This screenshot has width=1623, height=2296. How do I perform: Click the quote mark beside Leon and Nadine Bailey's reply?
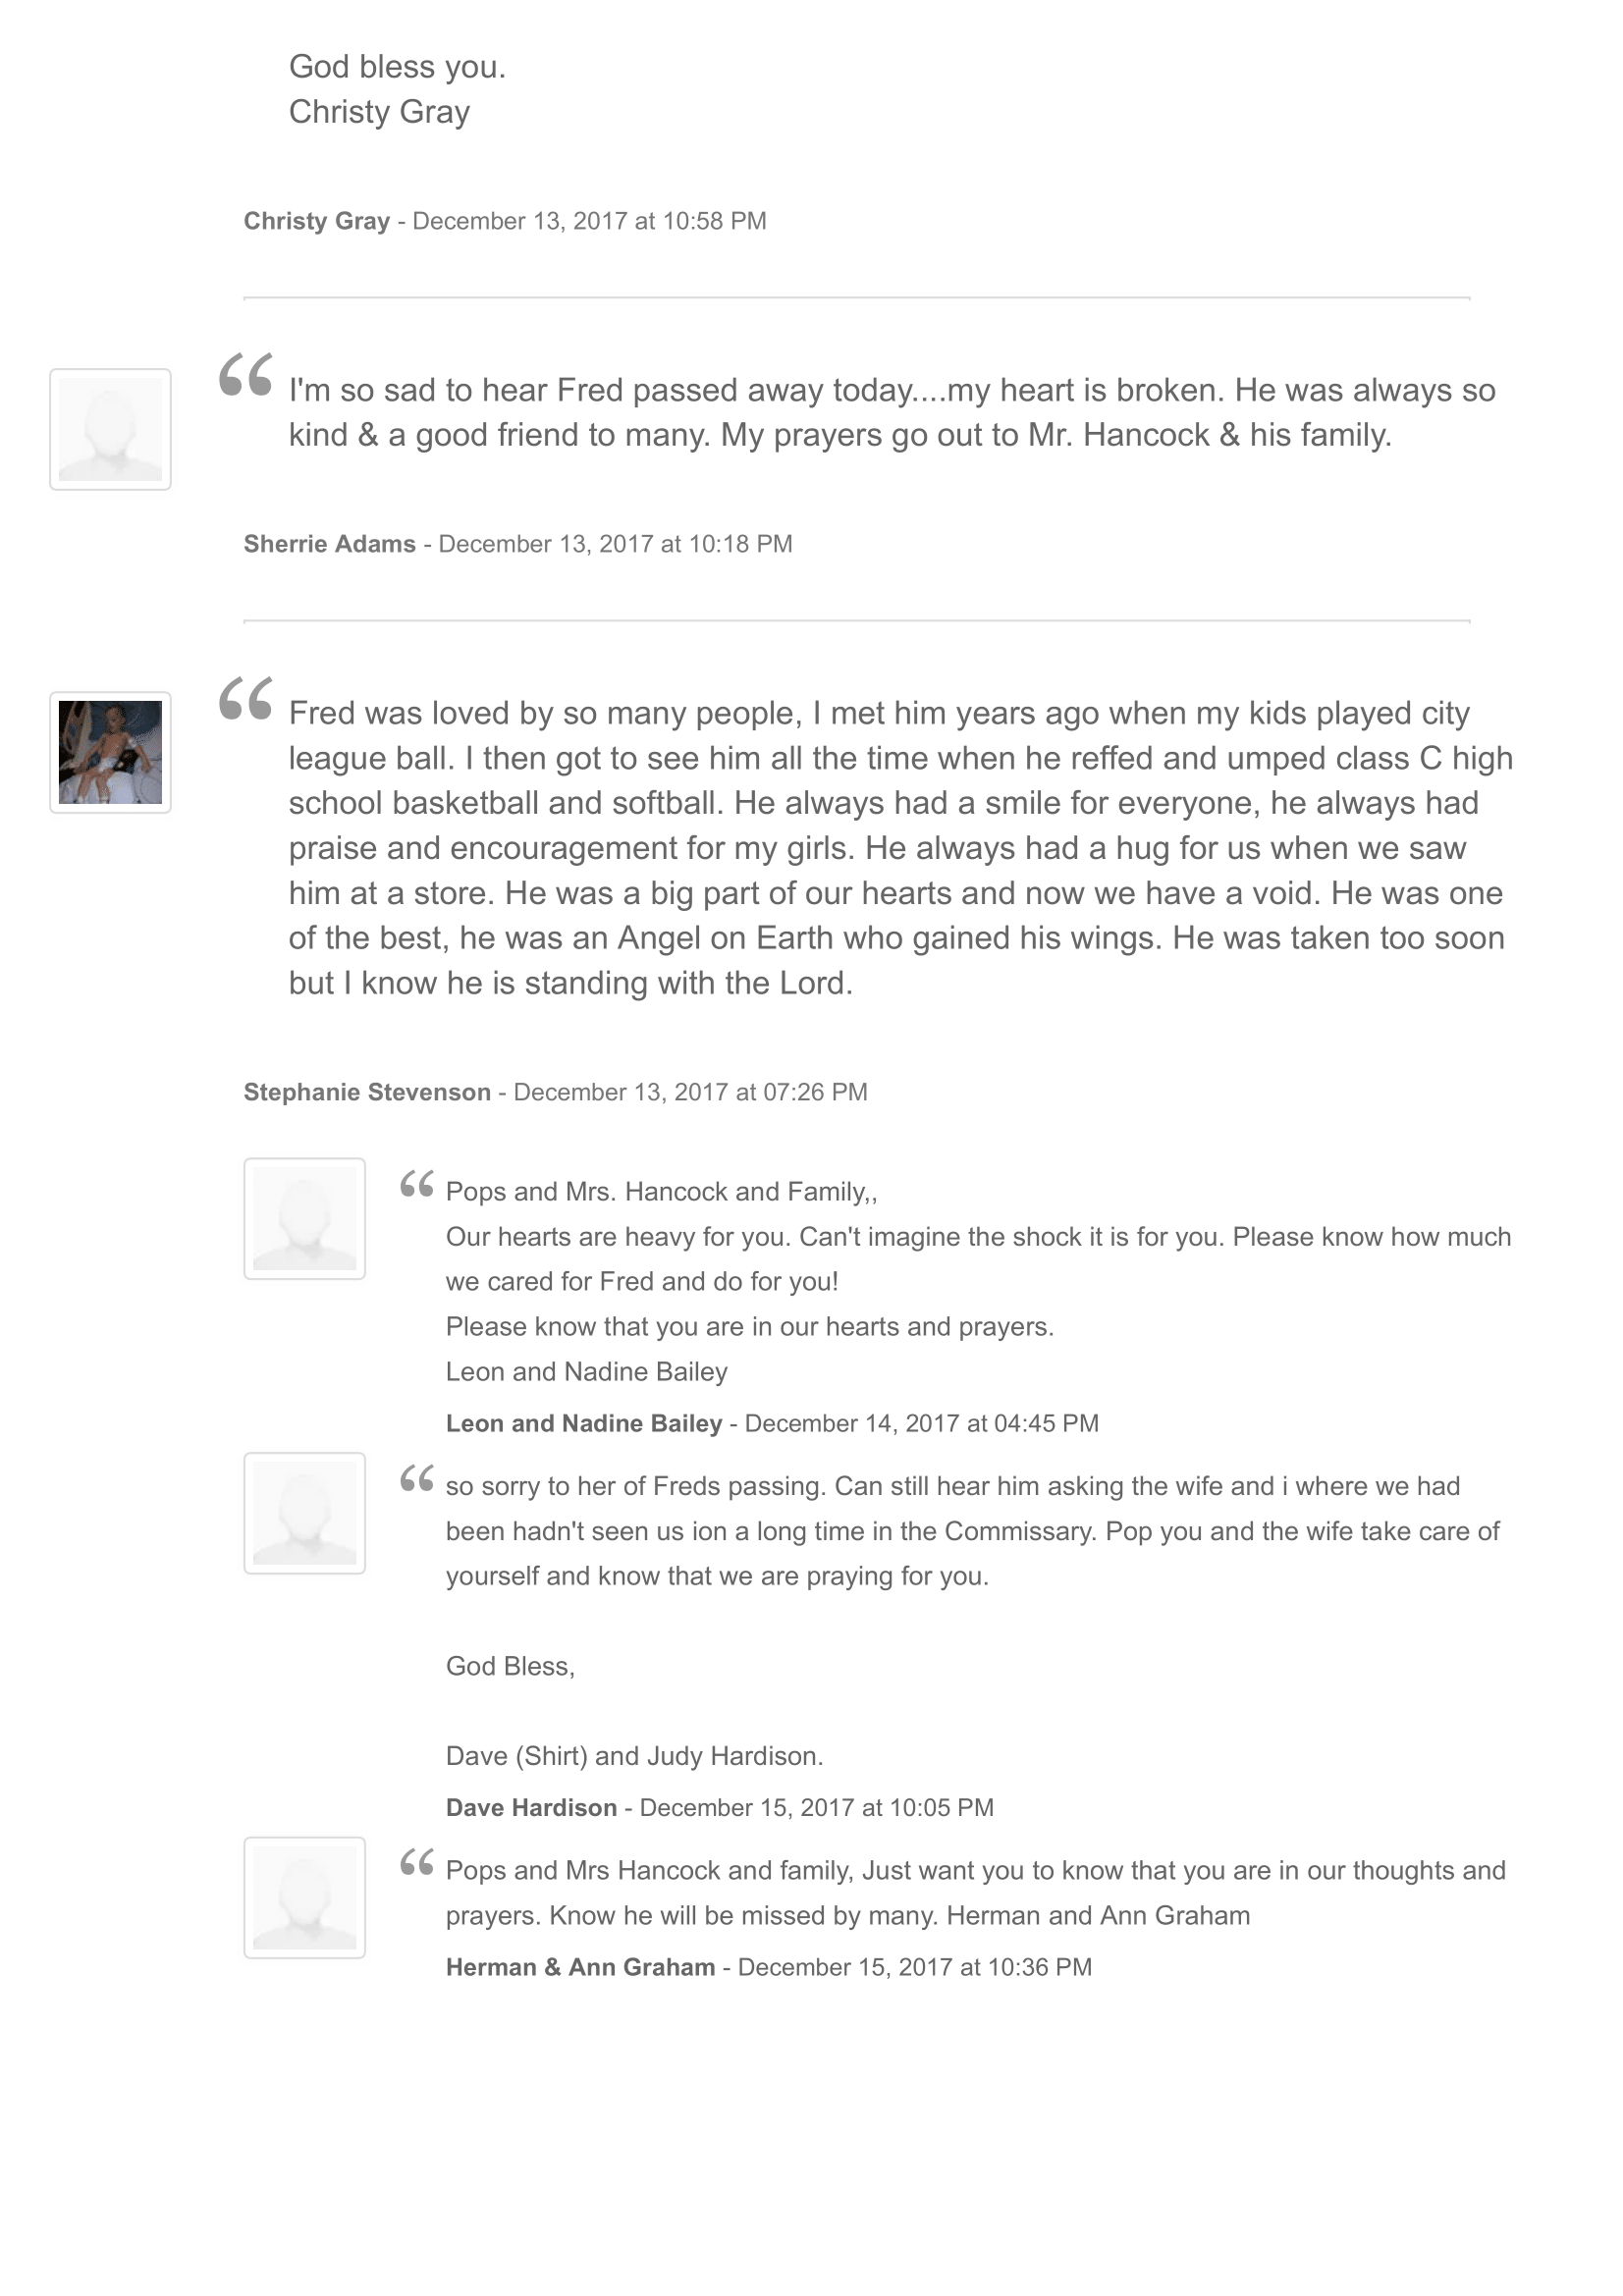coord(416,1185)
